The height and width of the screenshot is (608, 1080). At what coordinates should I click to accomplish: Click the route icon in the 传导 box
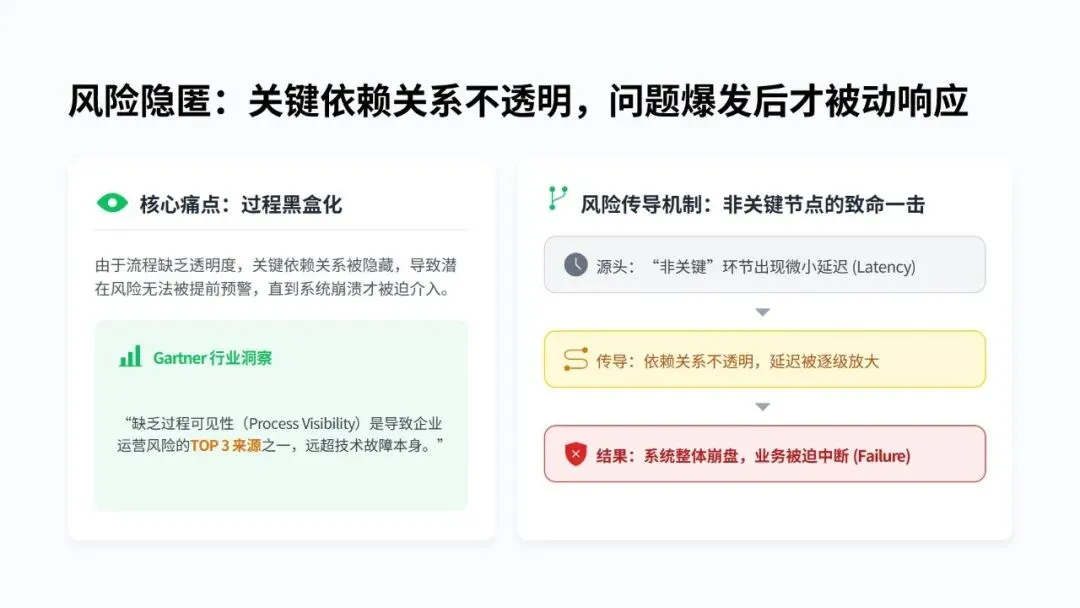[x=575, y=360]
